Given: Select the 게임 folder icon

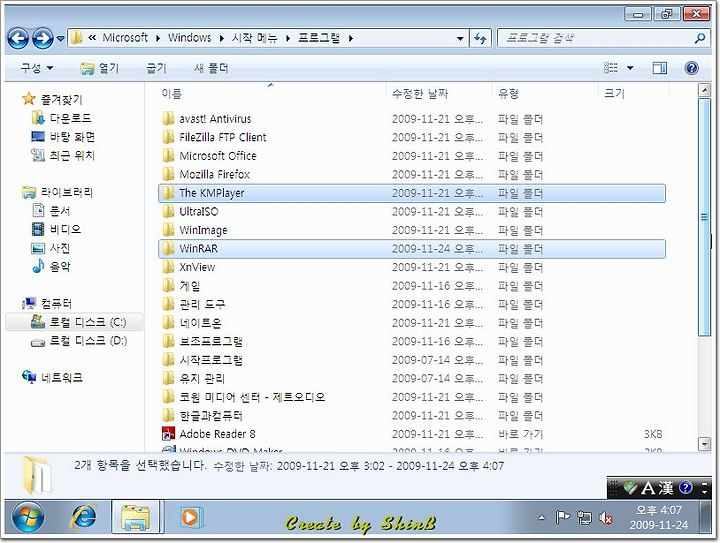Looking at the screenshot, I should 168,285.
